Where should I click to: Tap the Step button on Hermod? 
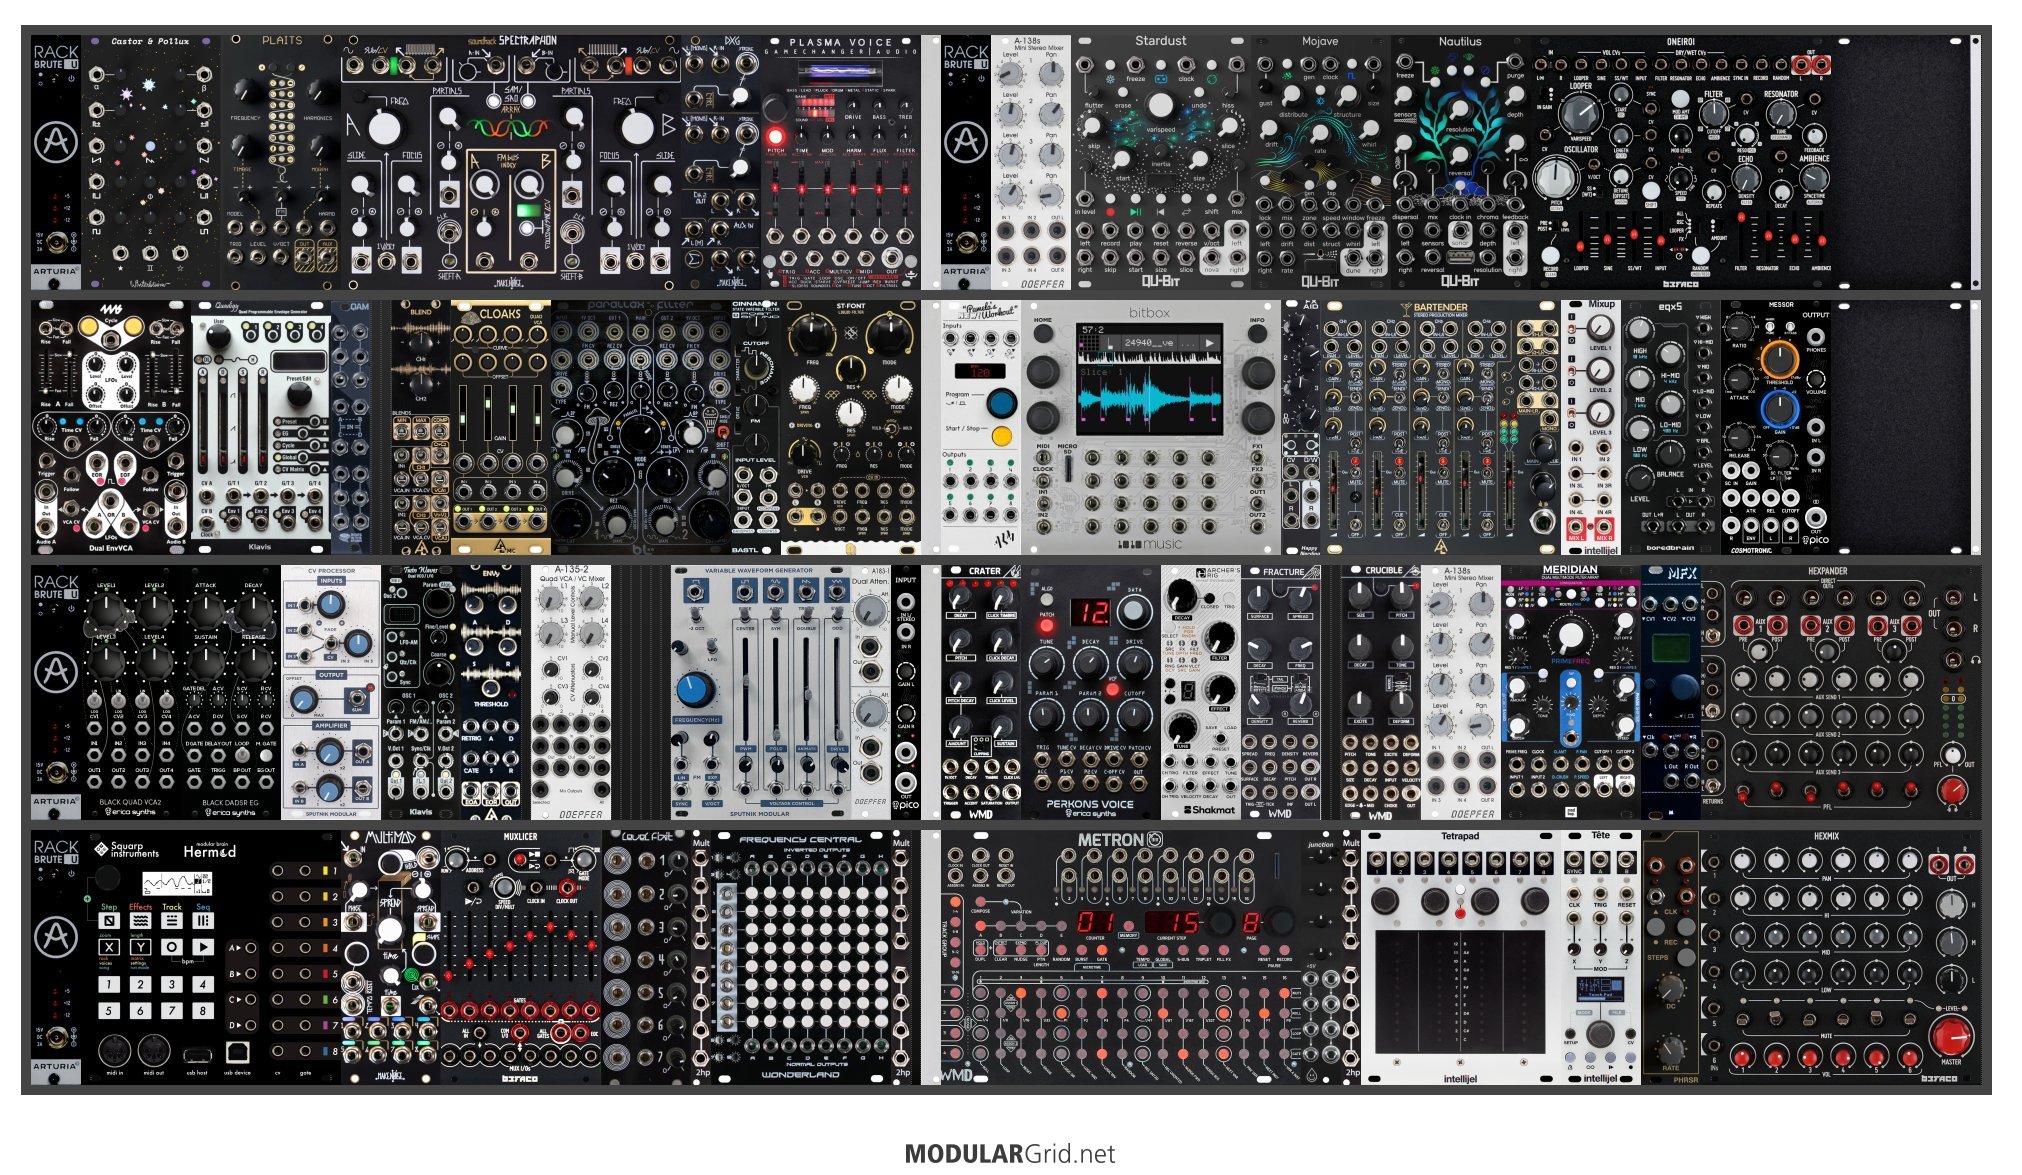point(109,921)
